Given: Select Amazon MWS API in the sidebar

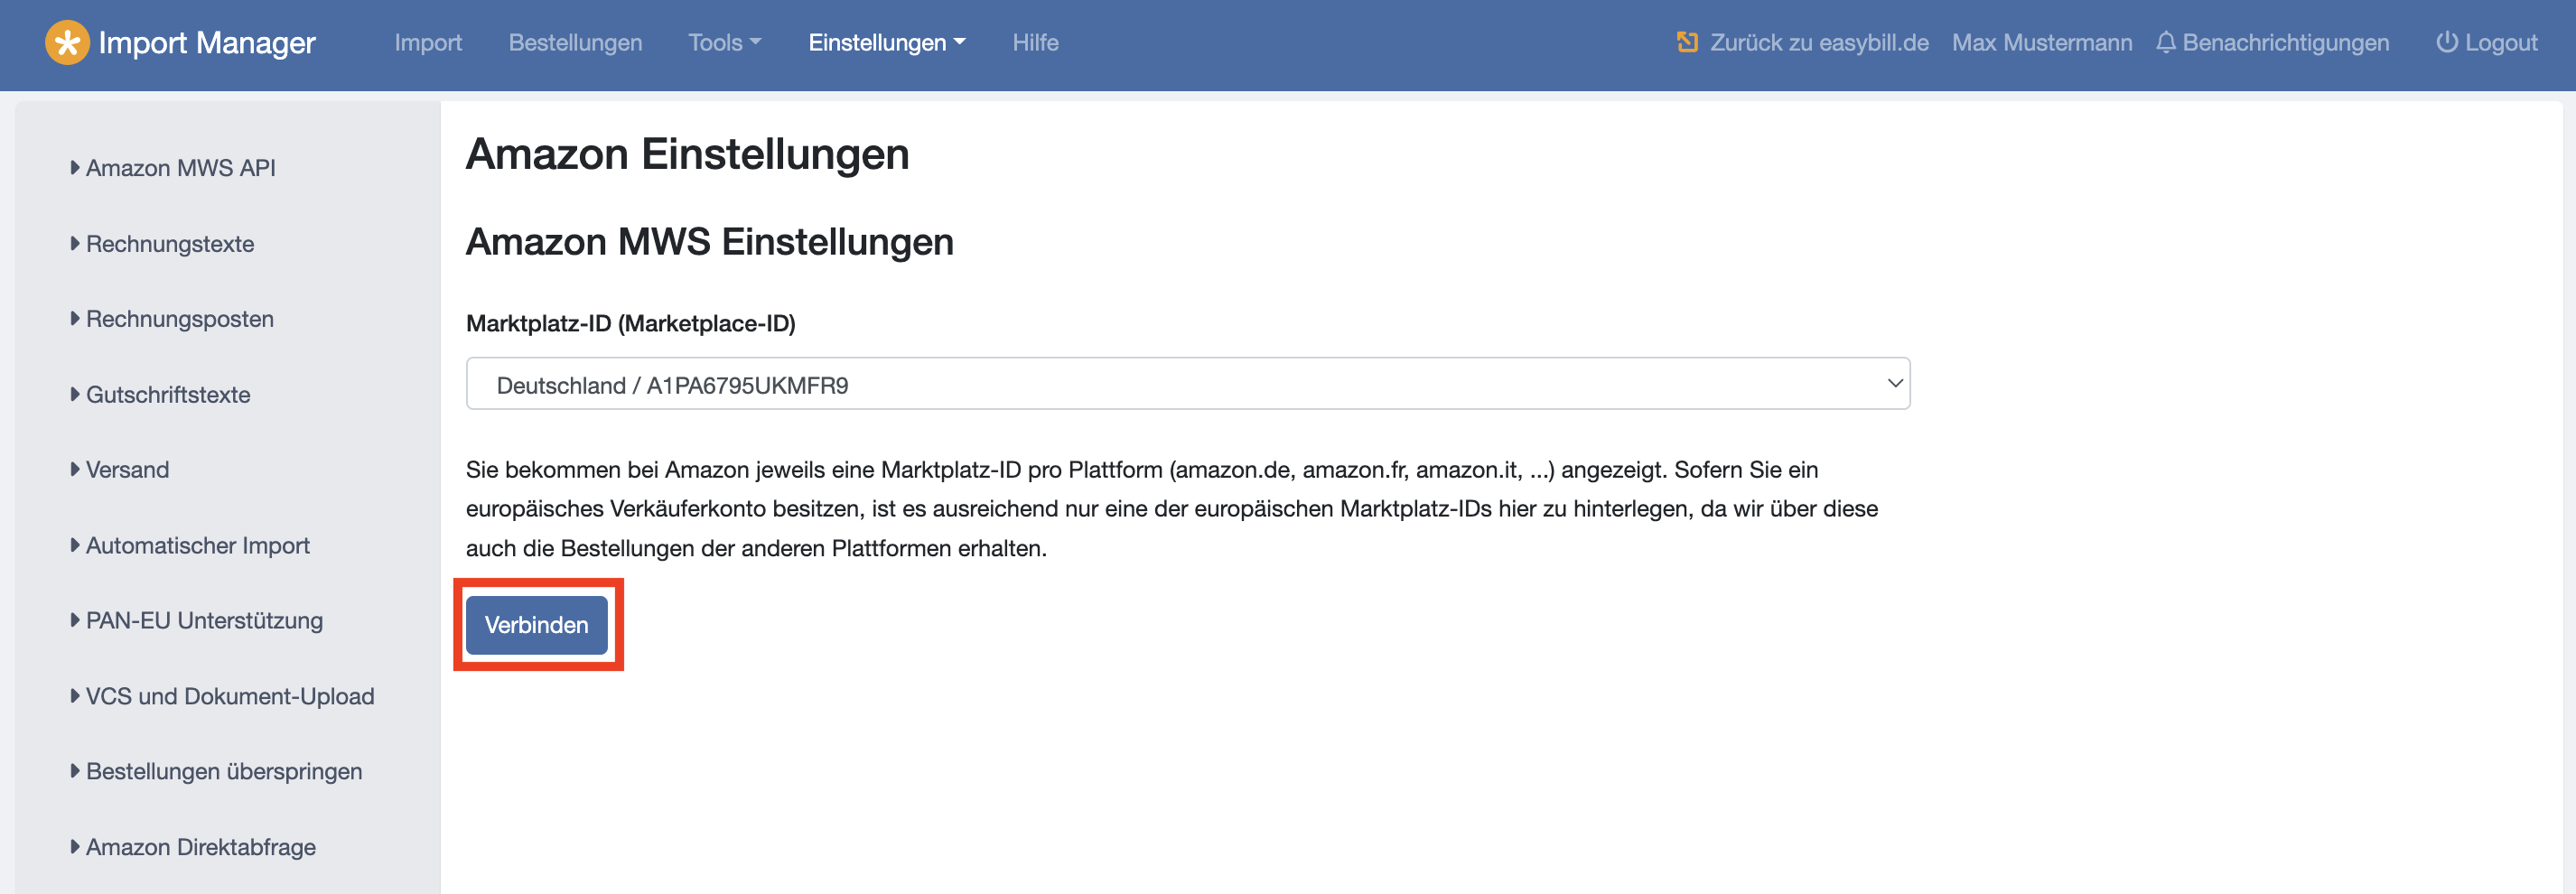Looking at the screenshot, I should [180, 168].
